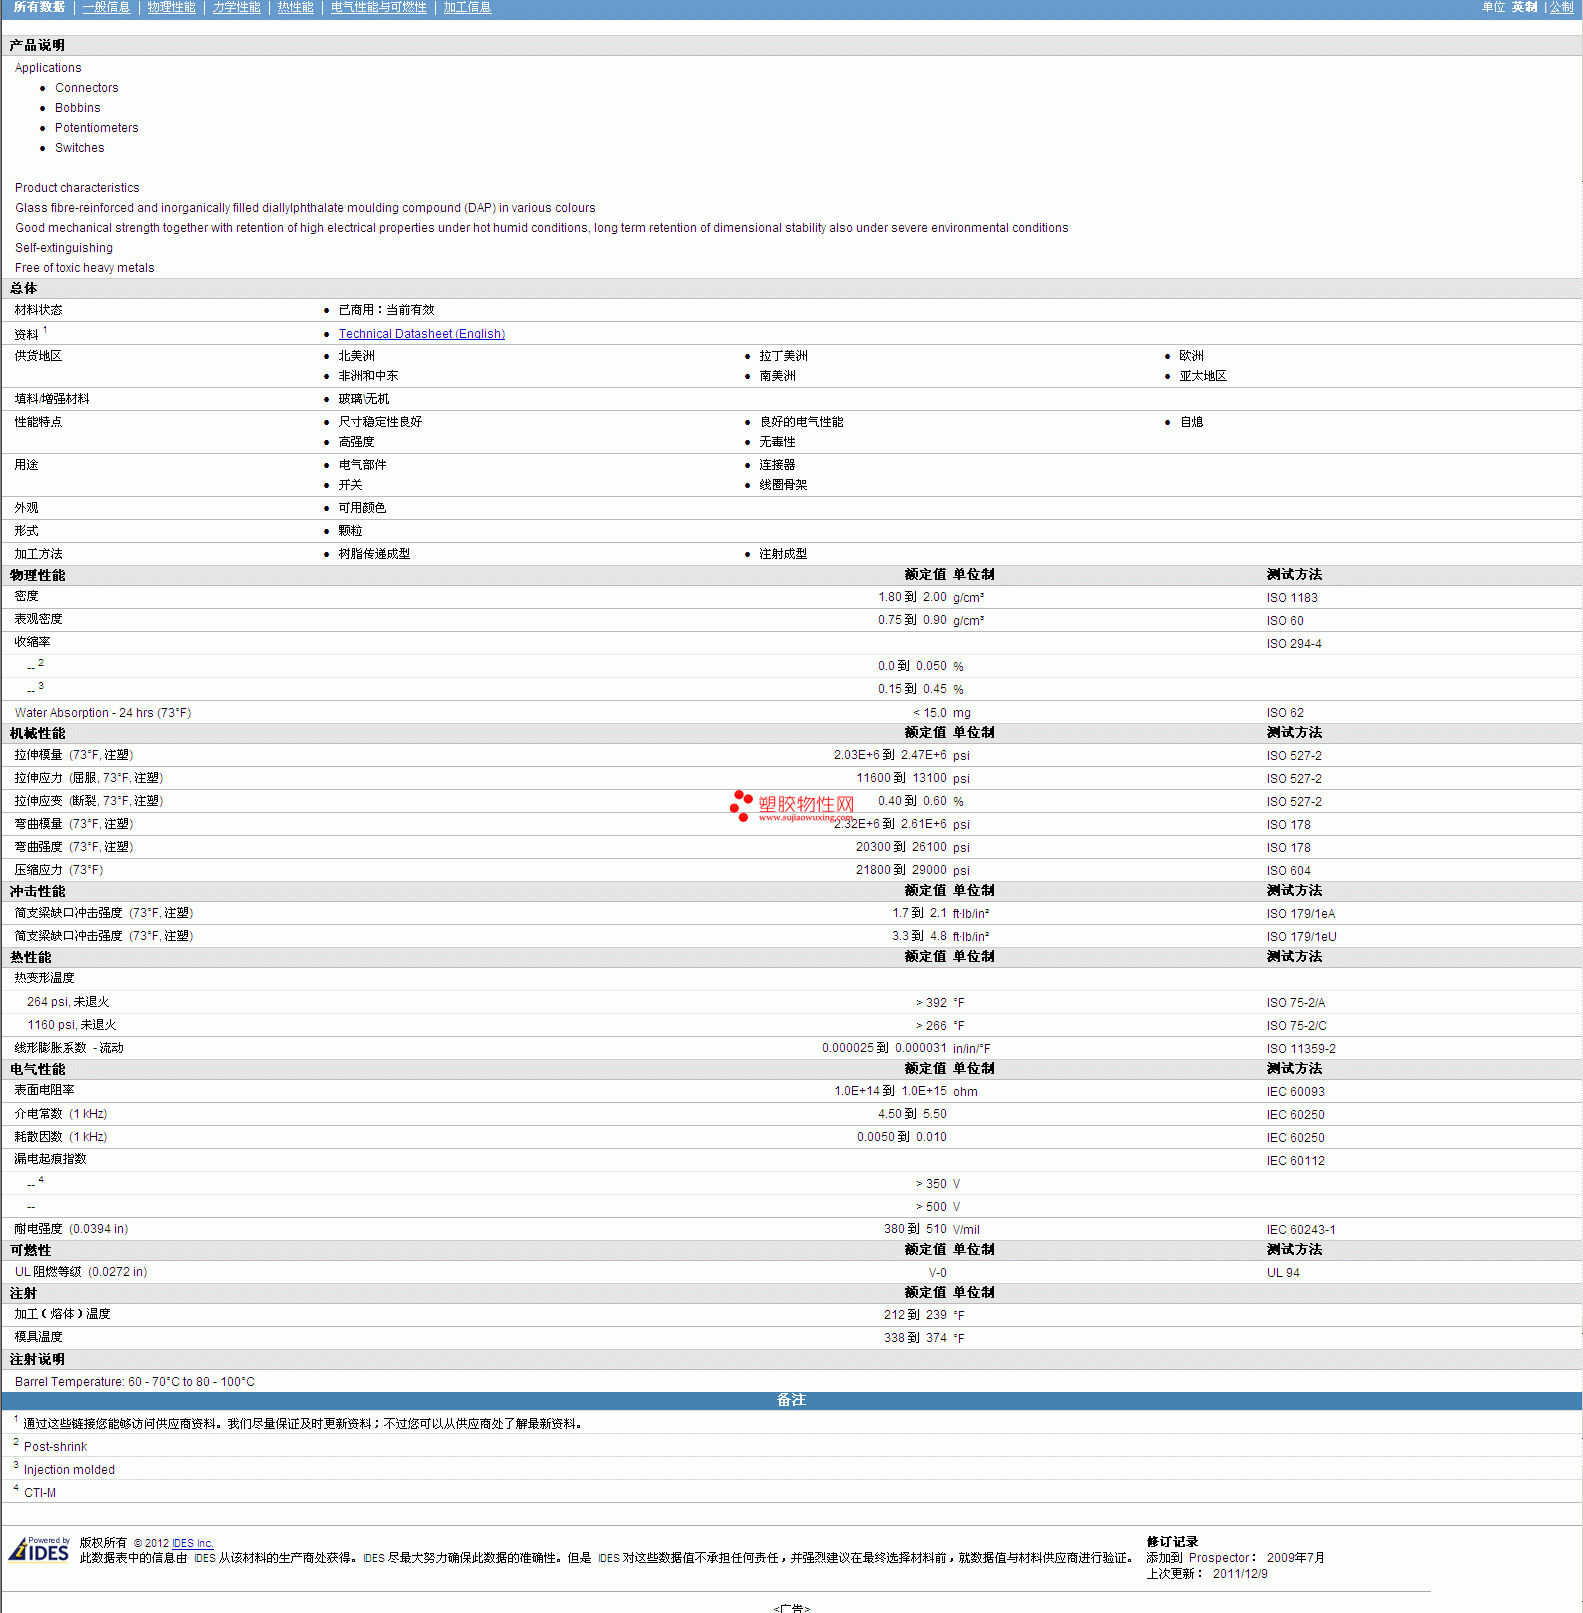Image resolution: width=1583 pixels, height=1613 pixels.
Task: Click the IDES logo in the footer
Action: pyautogui.click(x=39, y=1549)
